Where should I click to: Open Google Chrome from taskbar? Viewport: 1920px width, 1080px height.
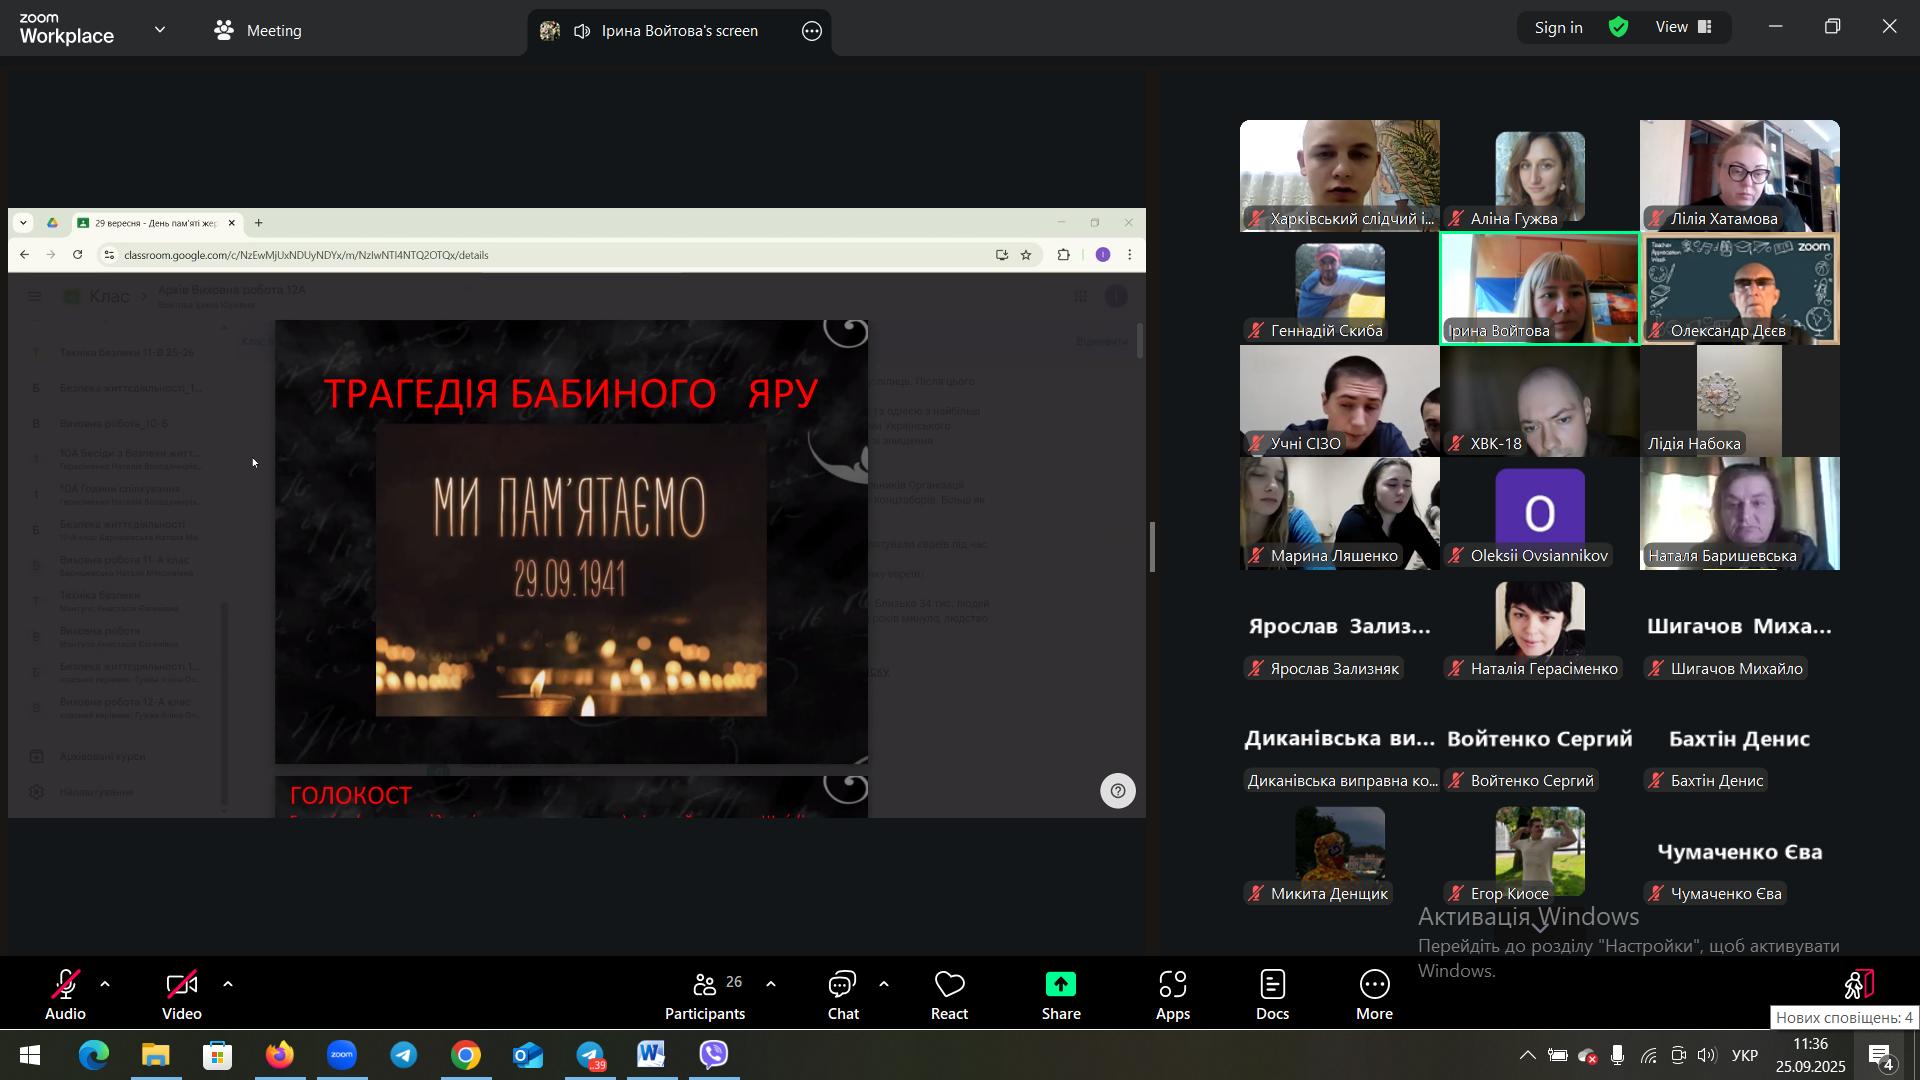click(x=466, y=1056)
